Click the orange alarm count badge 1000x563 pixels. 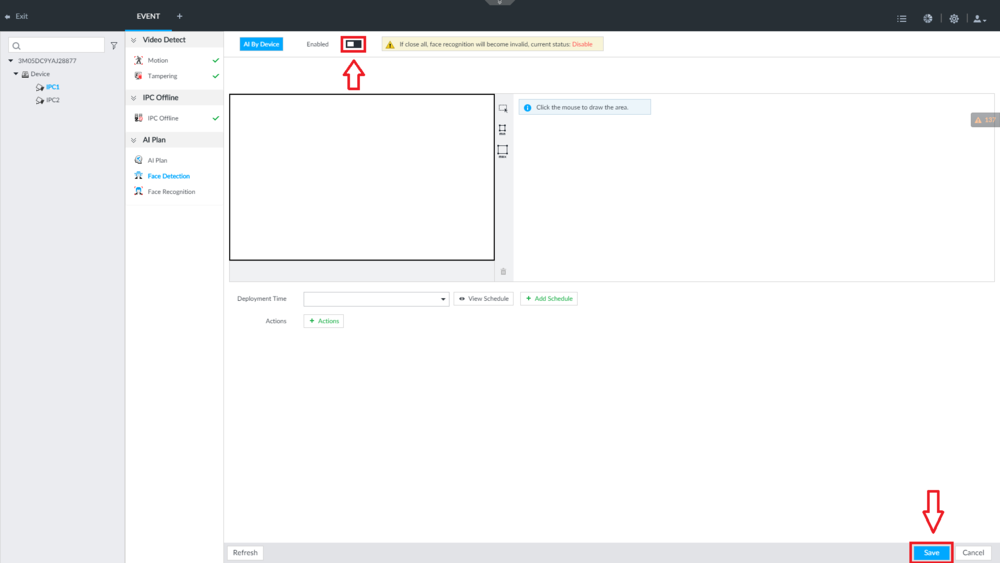tap(985, 120)
